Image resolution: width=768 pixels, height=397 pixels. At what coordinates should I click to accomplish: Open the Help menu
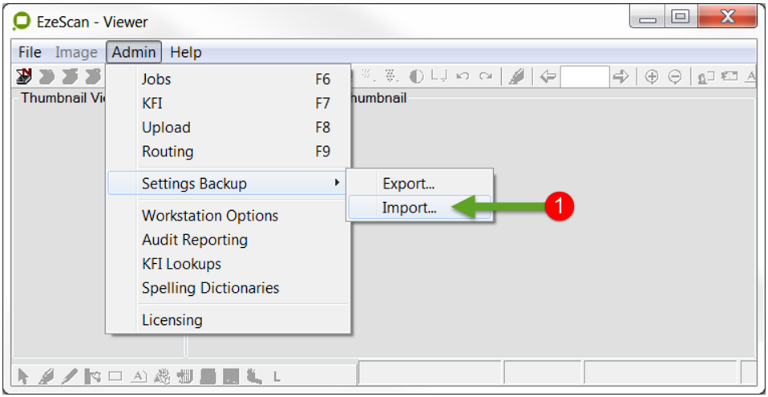(x=186, y=52)
